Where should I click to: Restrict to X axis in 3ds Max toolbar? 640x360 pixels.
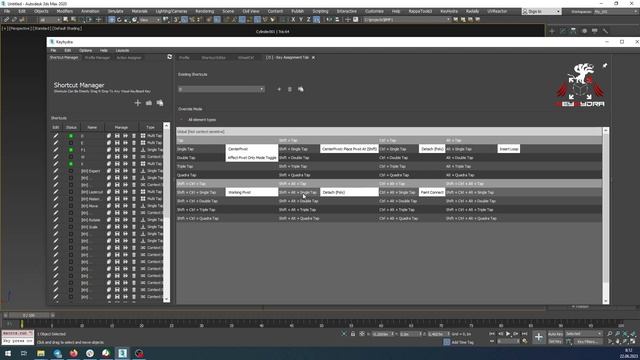pos(293,20)
